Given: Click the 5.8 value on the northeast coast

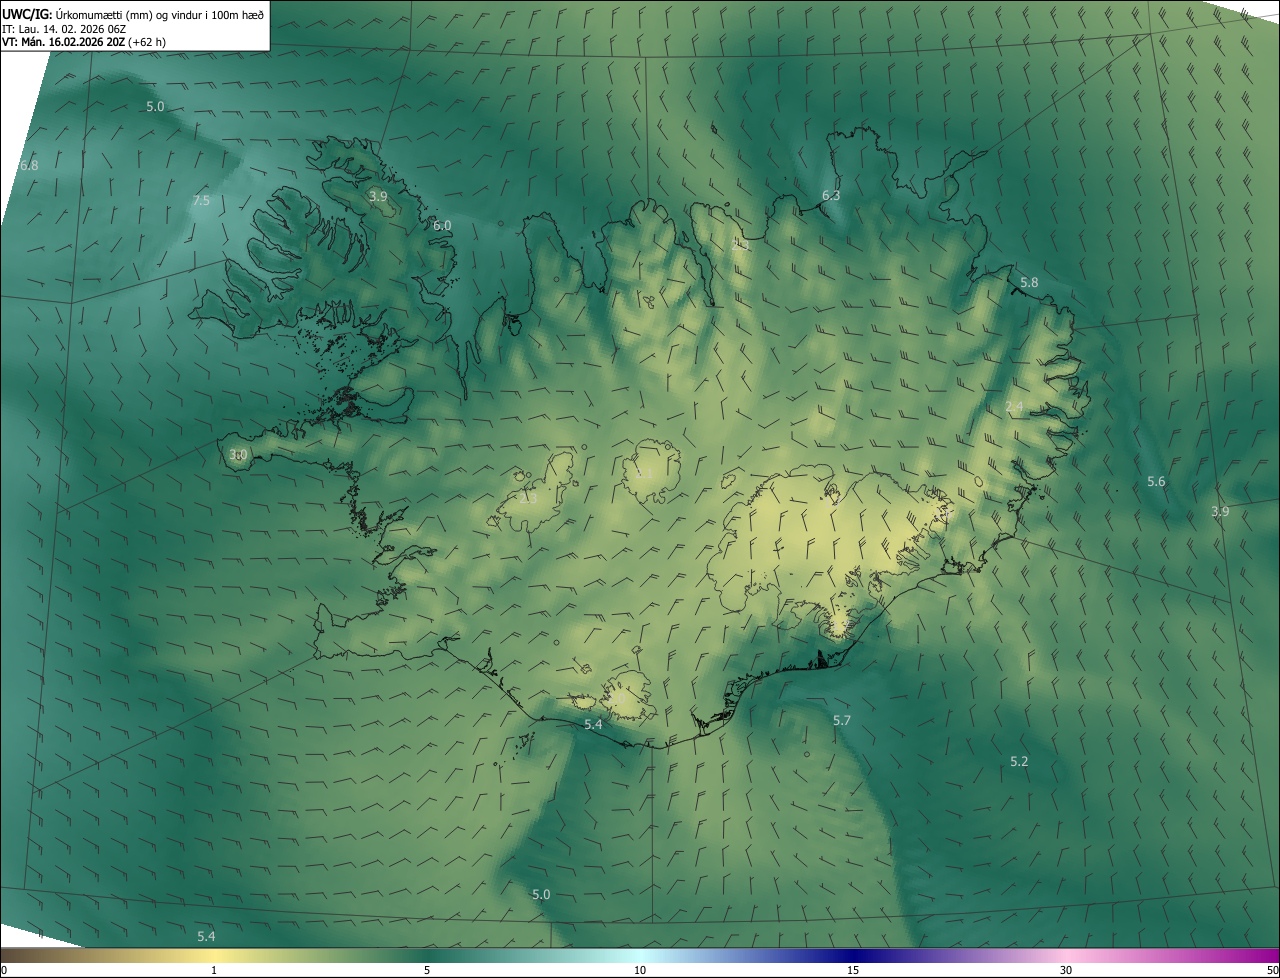Looking at the screenshot, I should pos(1029,283).
